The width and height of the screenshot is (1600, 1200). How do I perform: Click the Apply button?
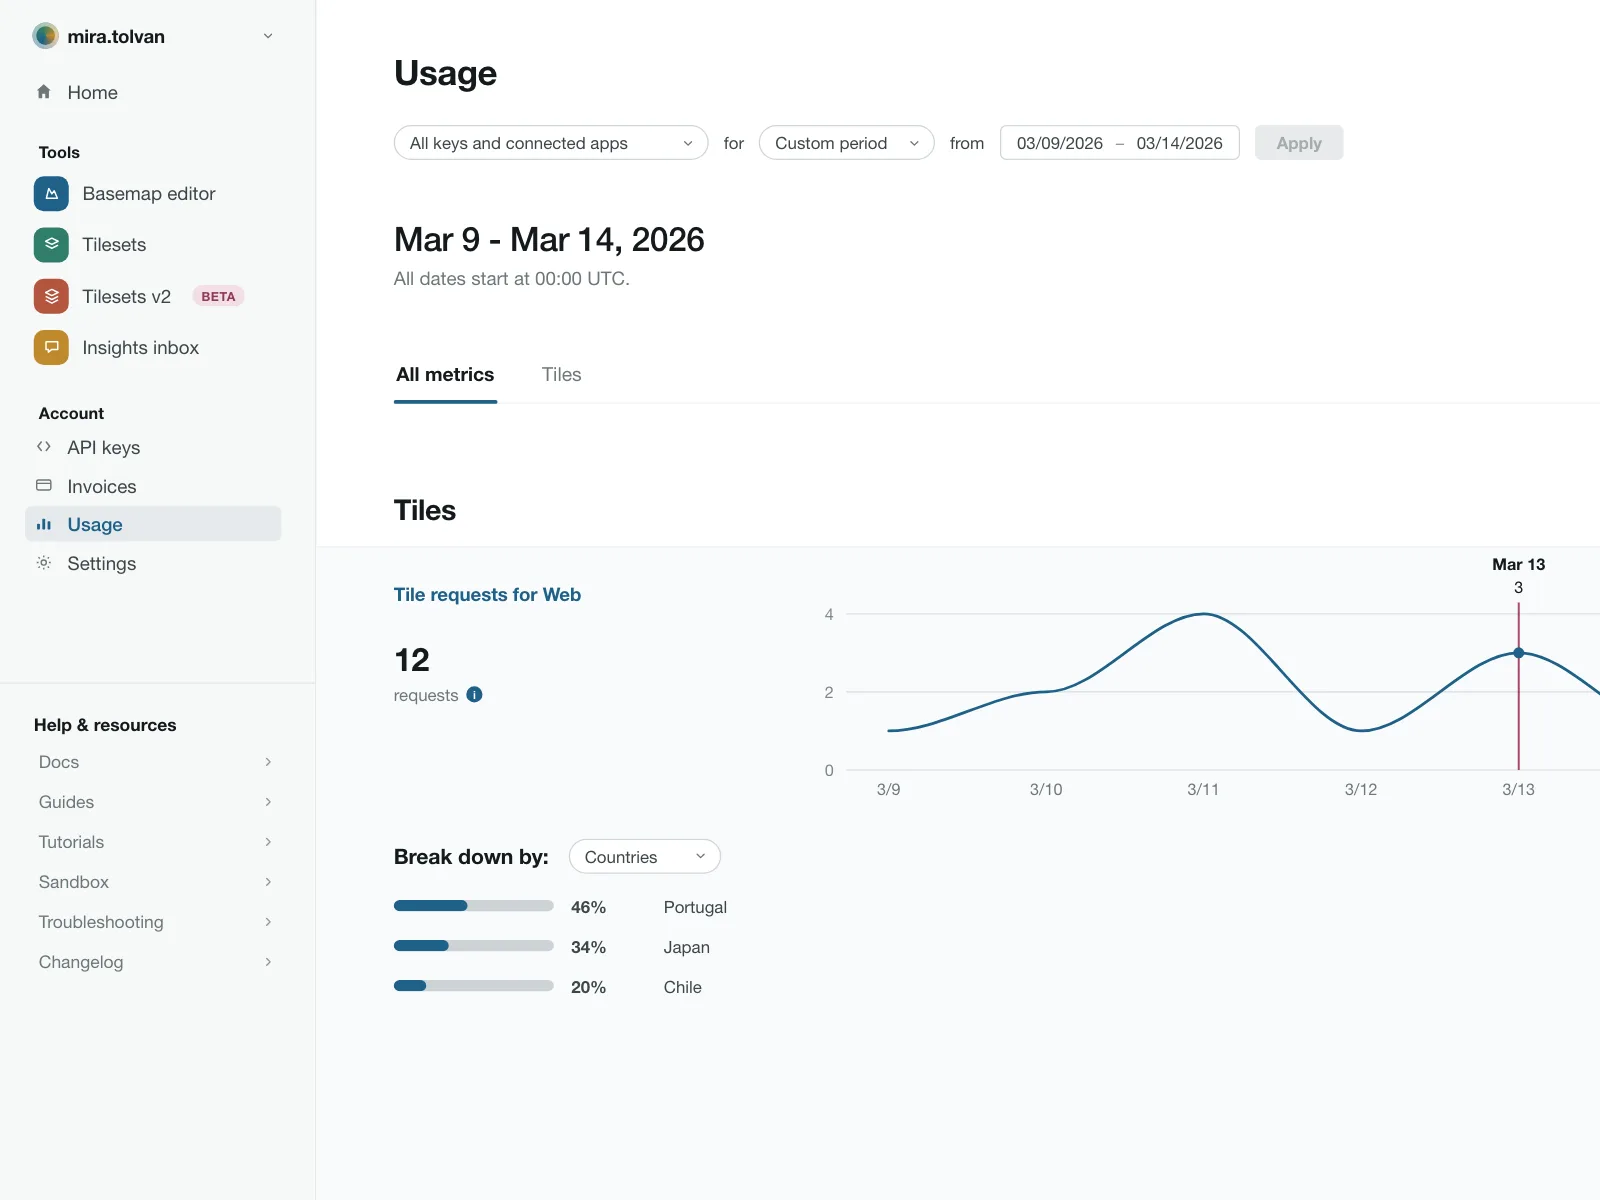tap(1299, 143)
